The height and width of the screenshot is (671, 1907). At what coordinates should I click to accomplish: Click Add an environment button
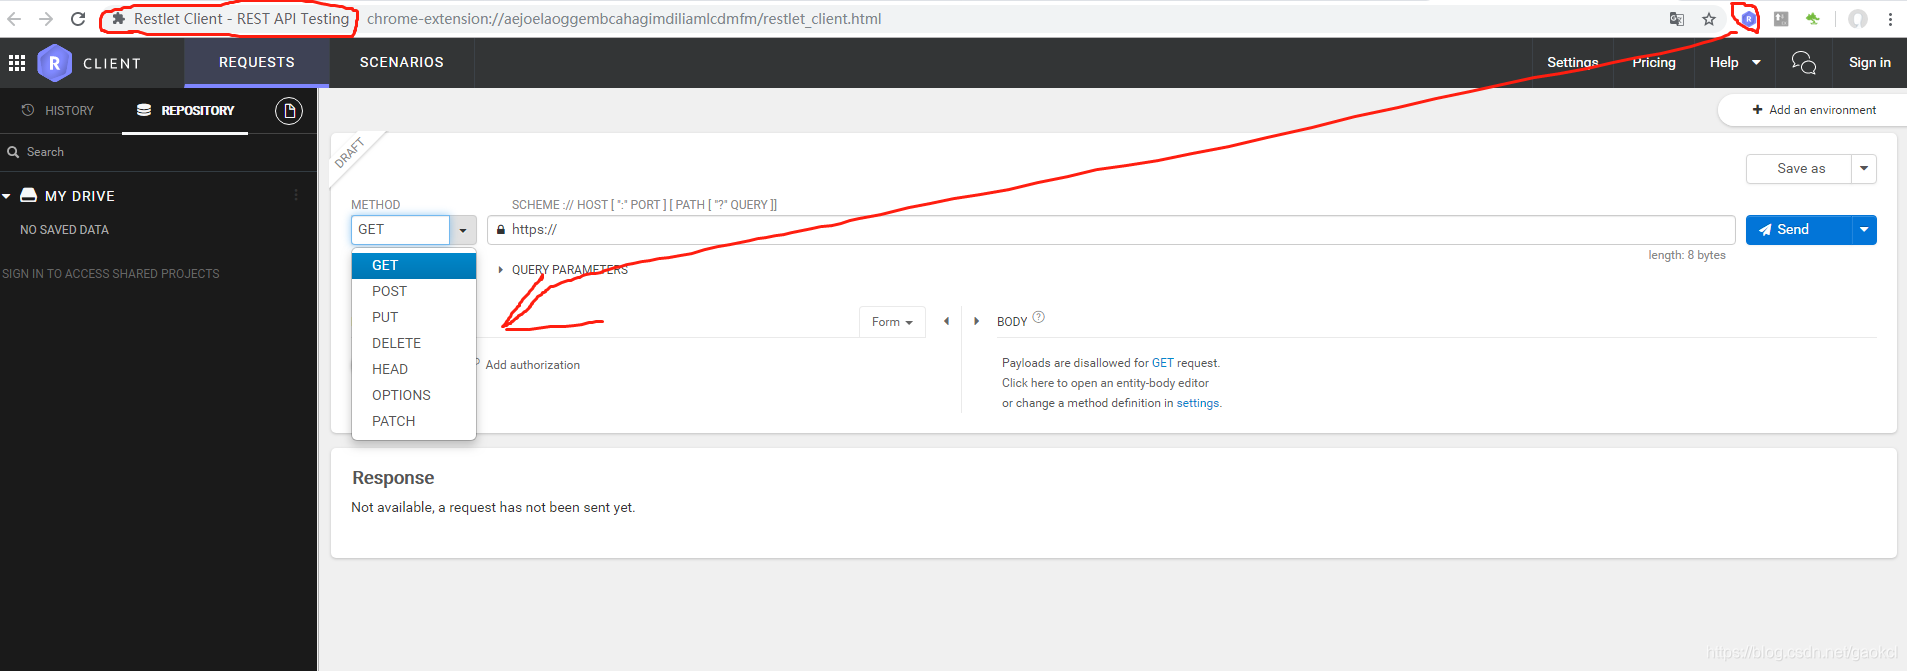[x=1813, y=110]
